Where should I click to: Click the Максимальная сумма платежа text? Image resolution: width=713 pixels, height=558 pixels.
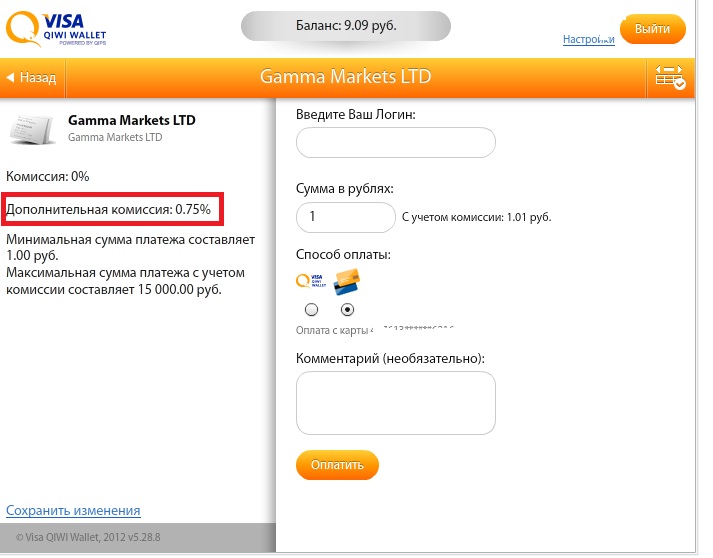tap(126, 281)
